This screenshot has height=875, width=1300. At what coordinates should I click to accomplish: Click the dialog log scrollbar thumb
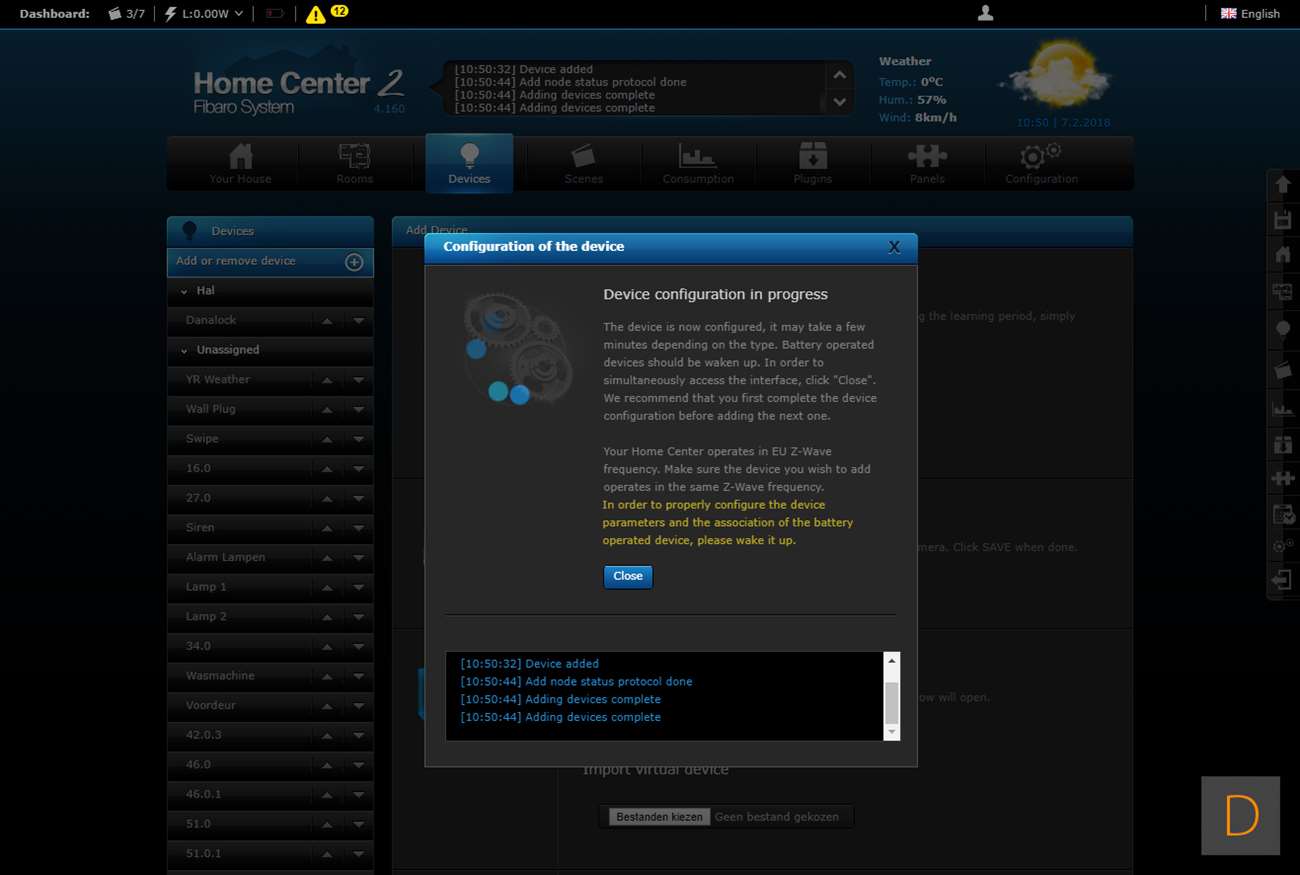pyautogui.click(x=892, y=702)
